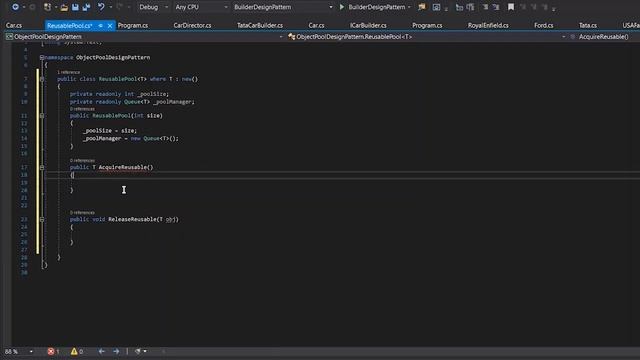
Task: Click the navigate back arrow in bottom bar
Action: coord(102,351)
